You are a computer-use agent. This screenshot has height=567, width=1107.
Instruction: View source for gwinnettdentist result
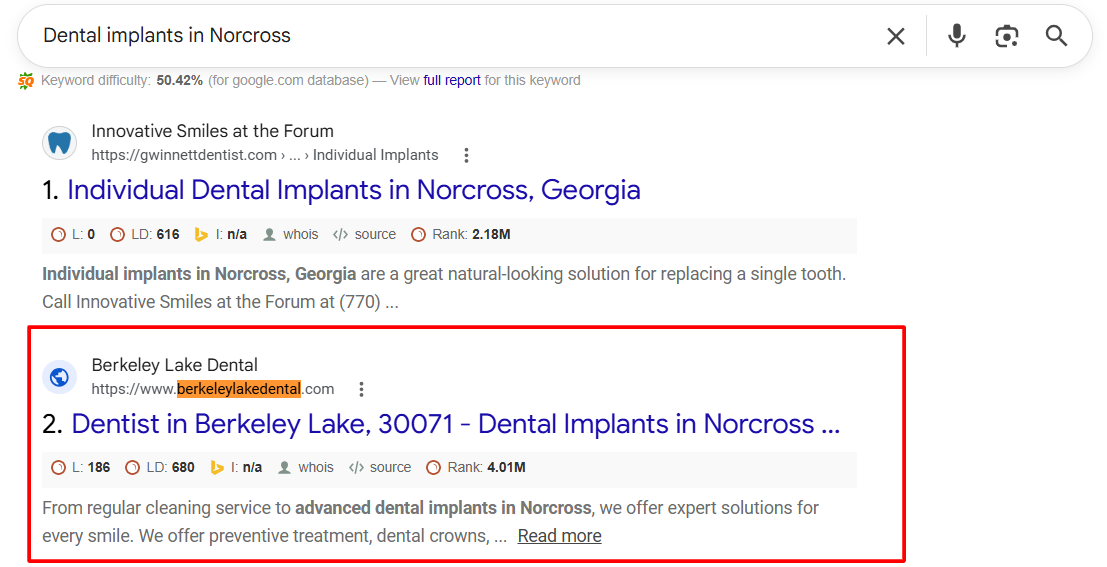pos(364,234)
